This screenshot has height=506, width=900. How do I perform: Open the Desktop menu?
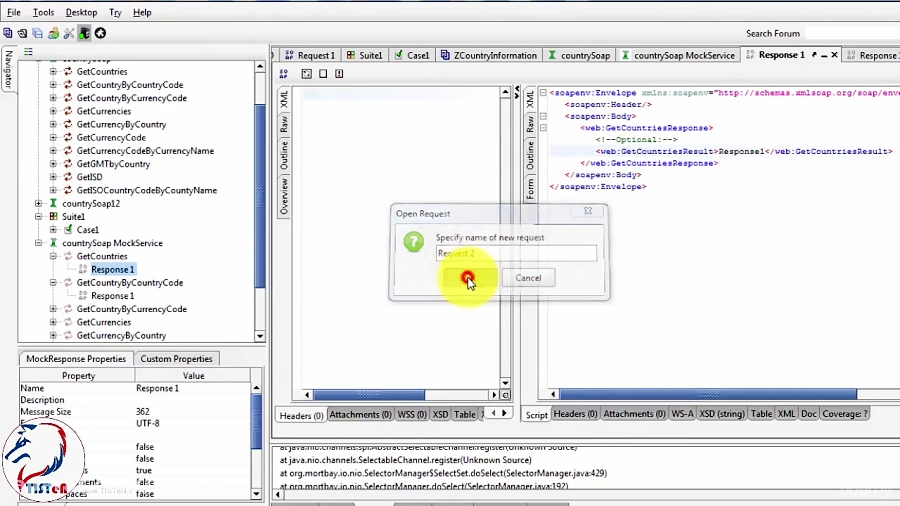pos(82,12)
